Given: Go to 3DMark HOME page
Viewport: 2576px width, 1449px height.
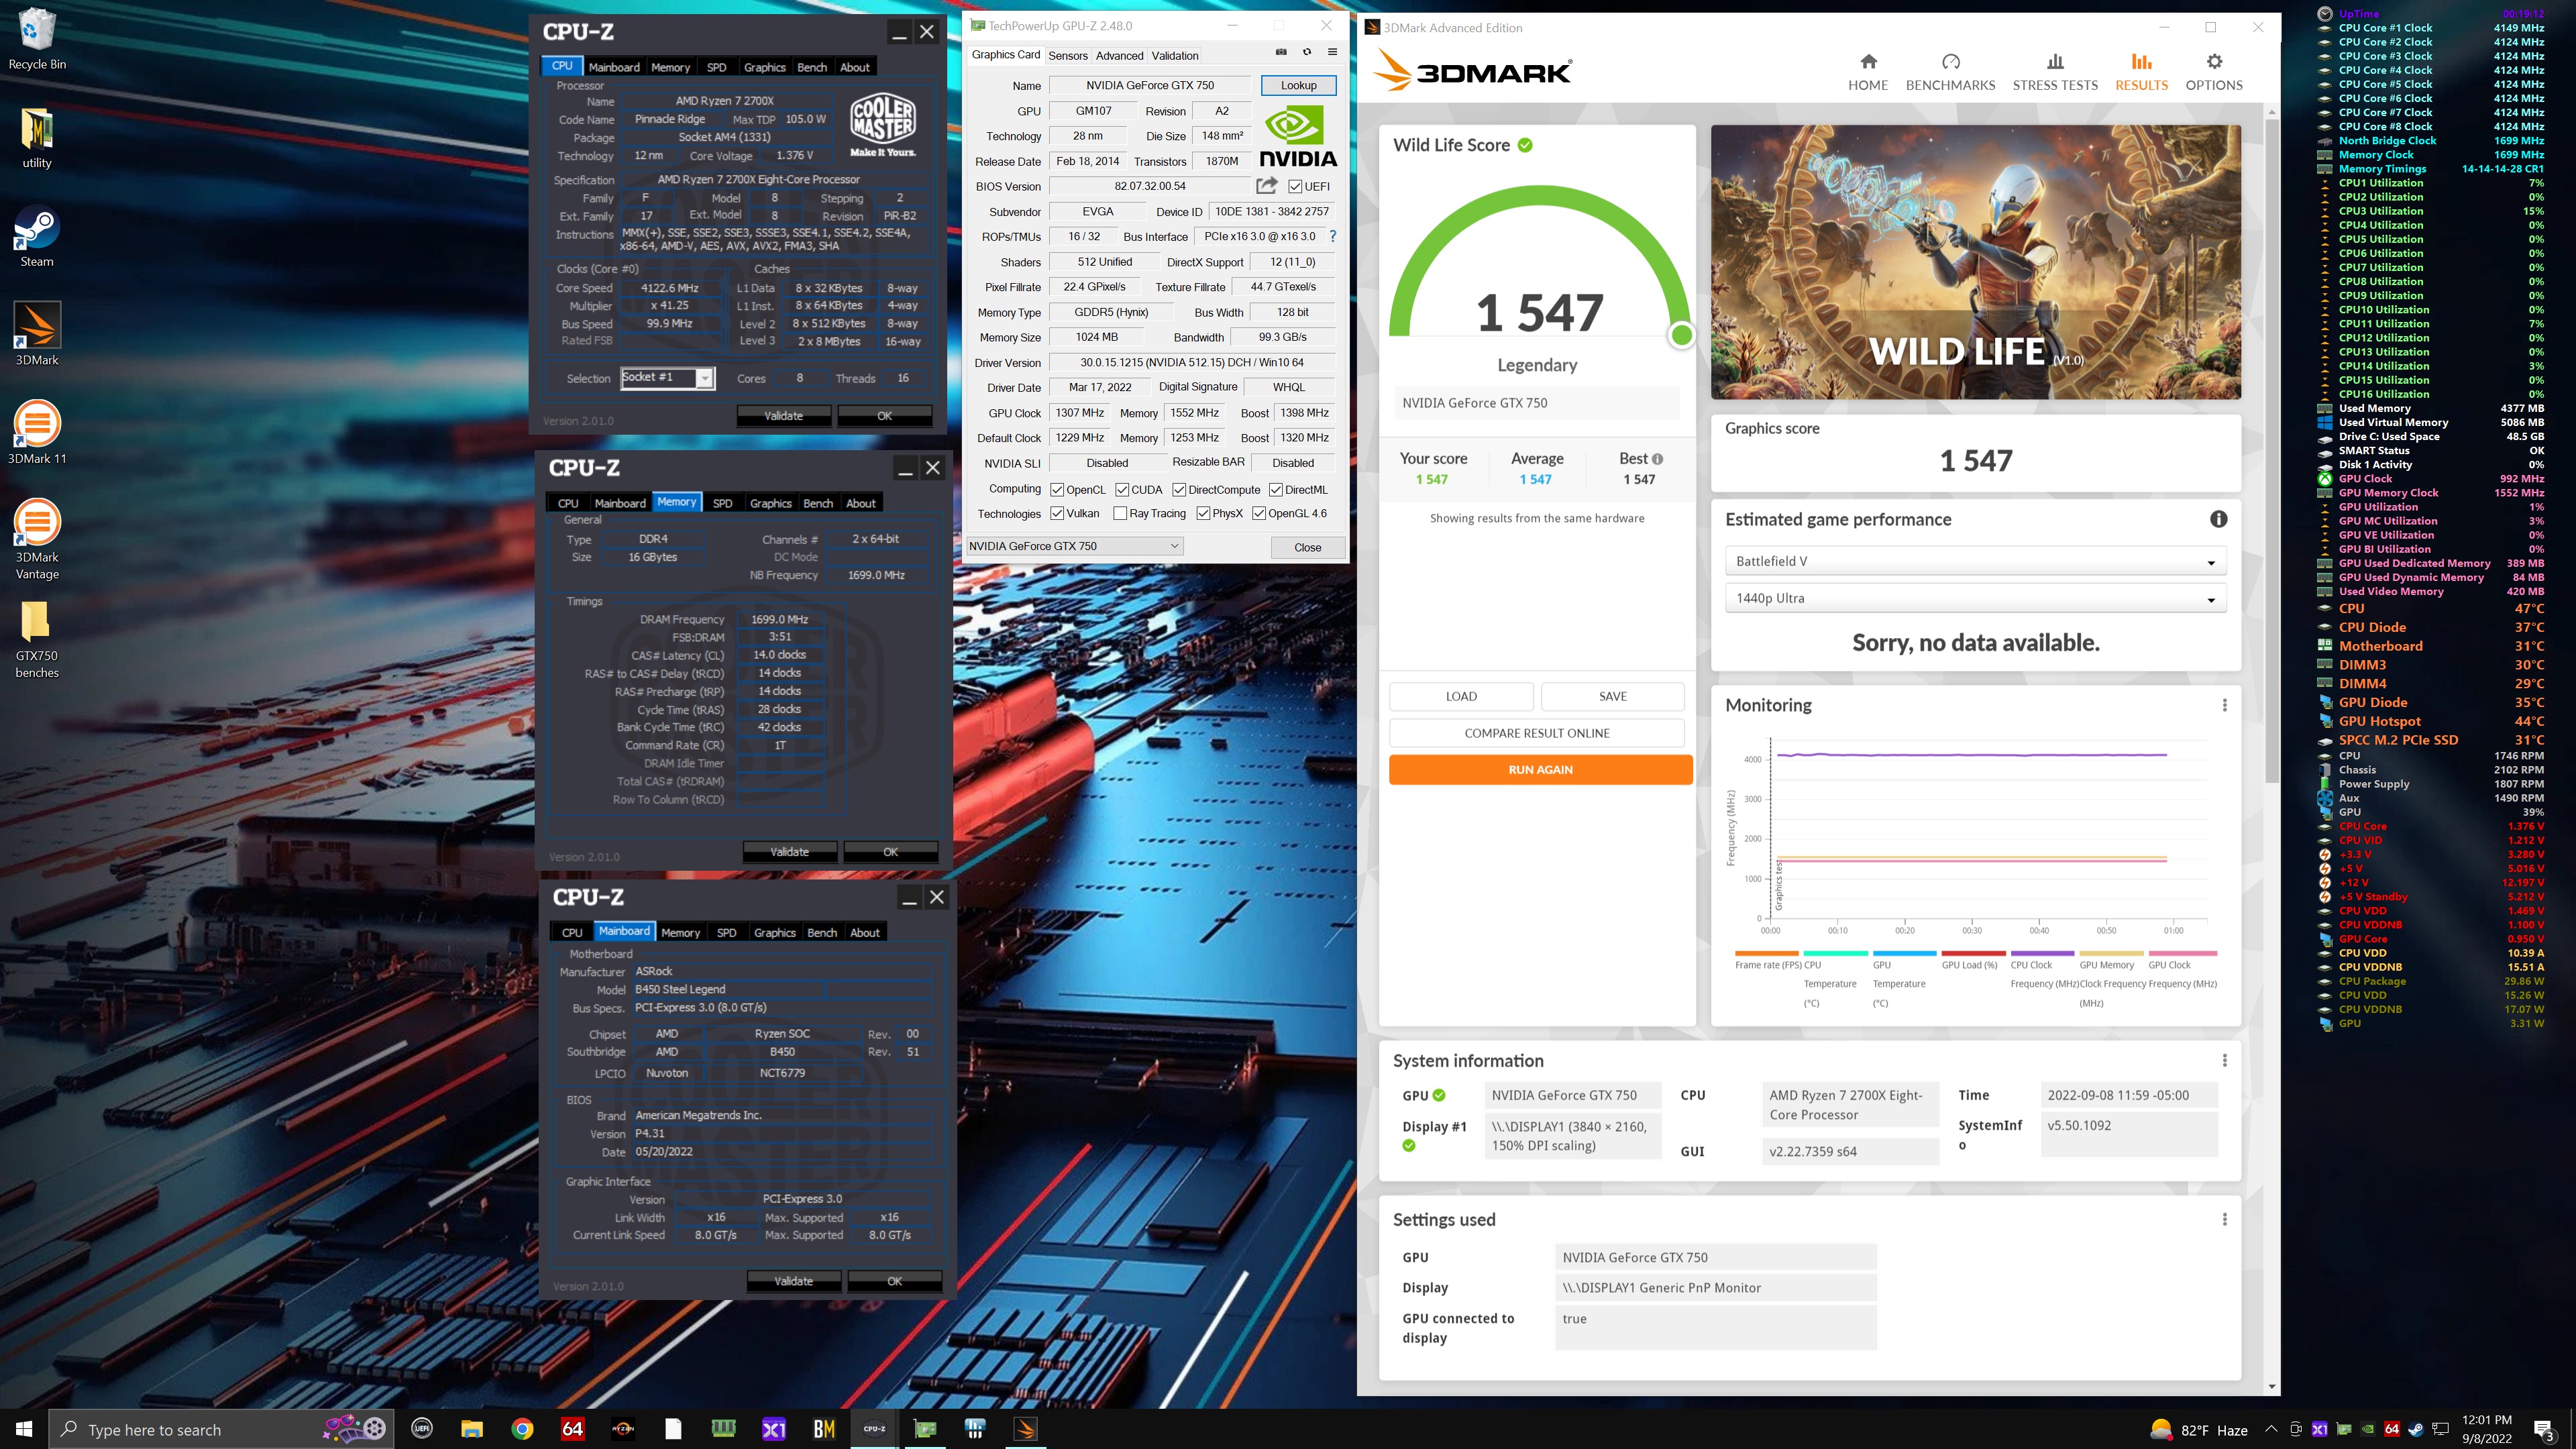Looking at the screenshot, I should point(1868,72).
